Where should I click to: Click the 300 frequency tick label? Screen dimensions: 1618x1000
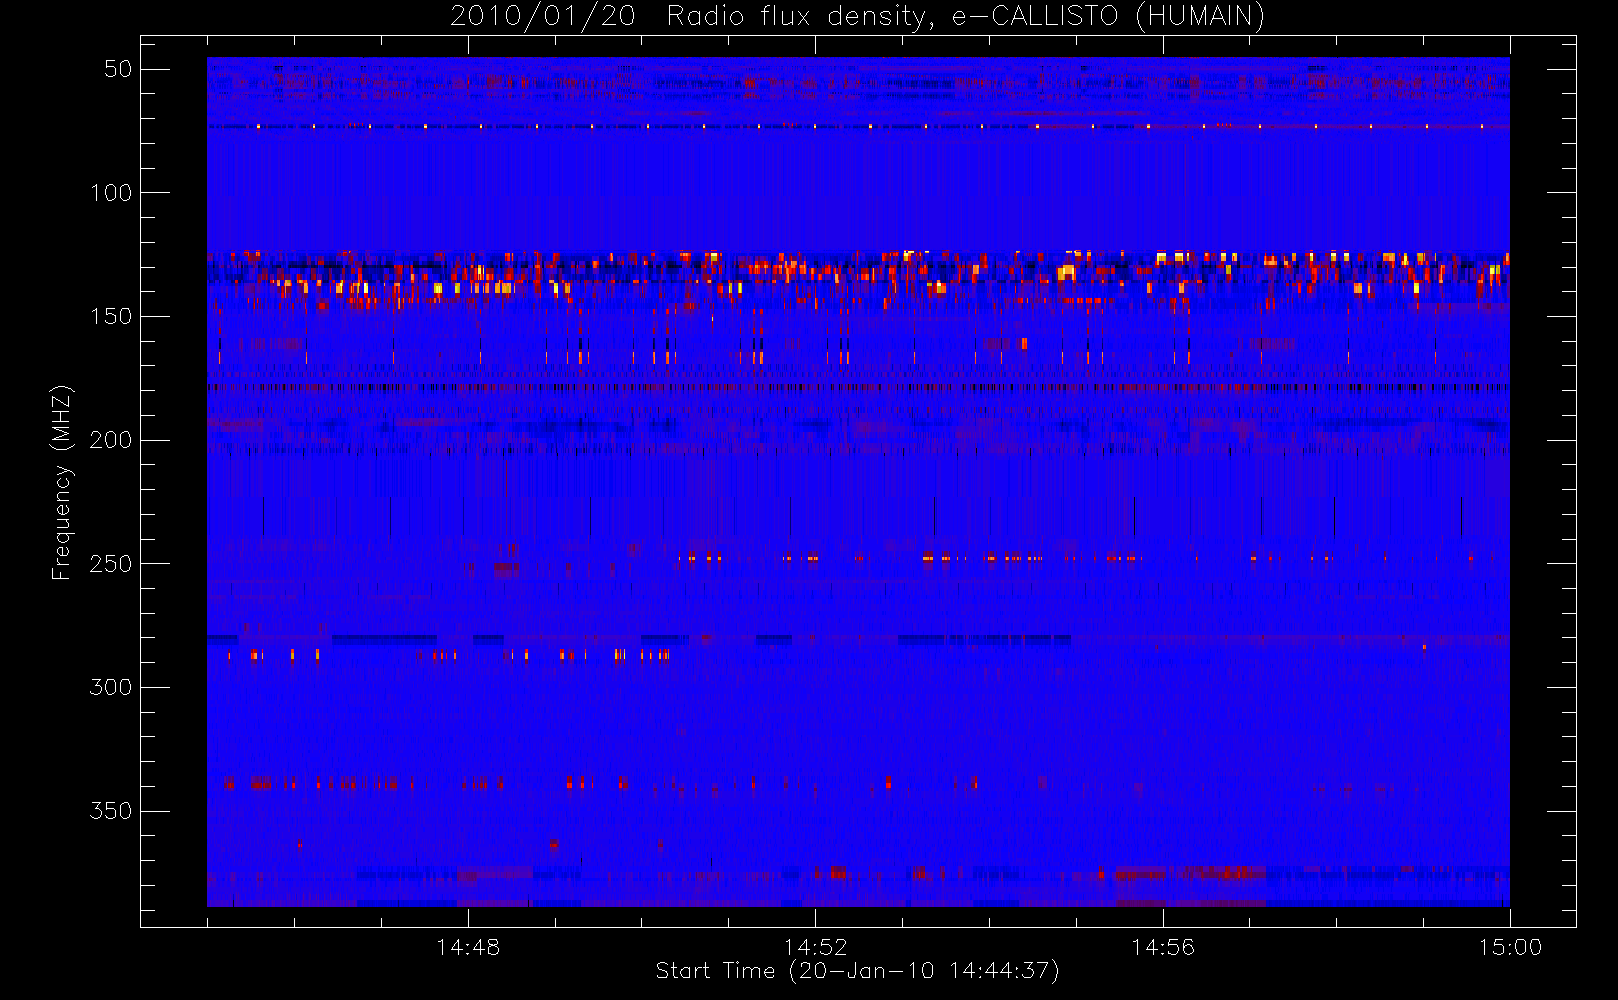pos(111,687)
